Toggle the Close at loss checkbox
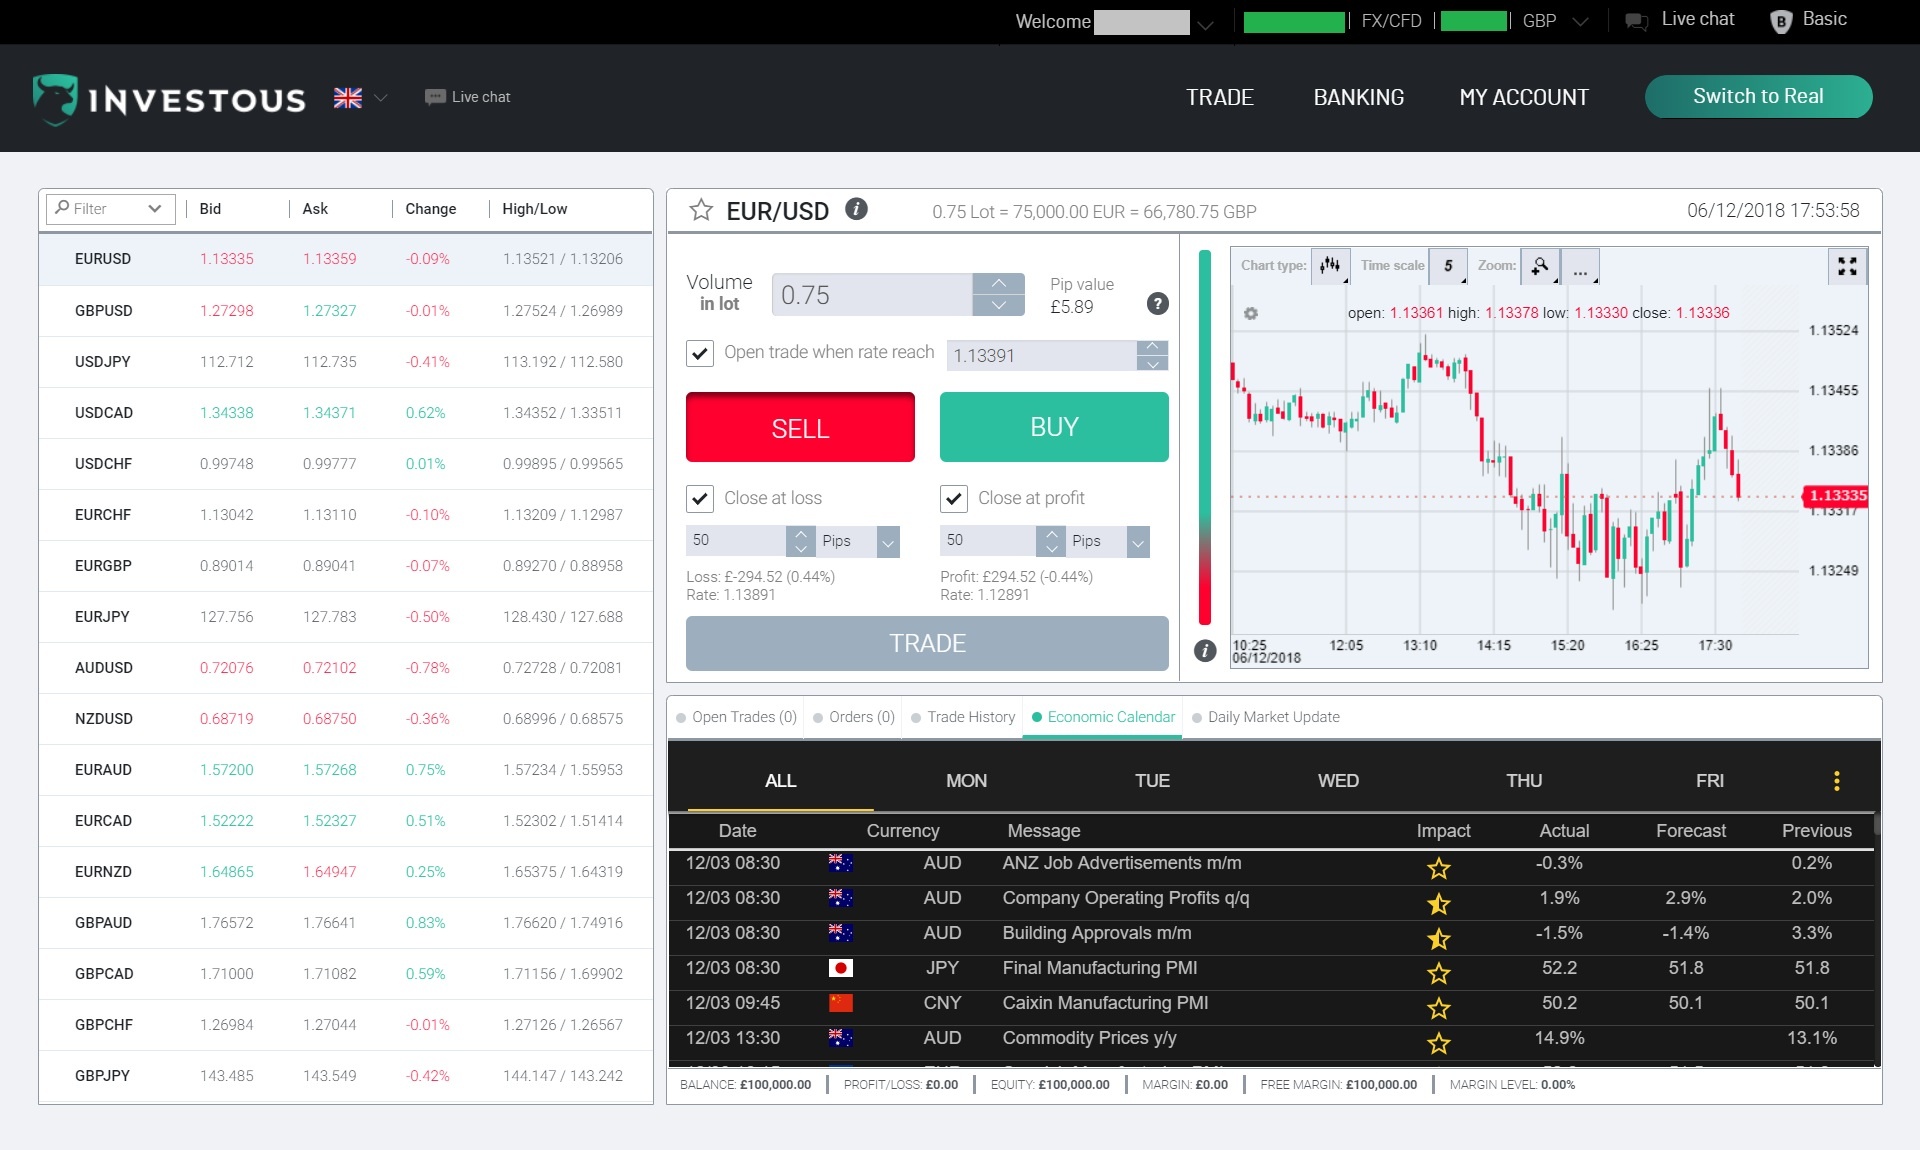1920x1150 pixels. point(700,498)
